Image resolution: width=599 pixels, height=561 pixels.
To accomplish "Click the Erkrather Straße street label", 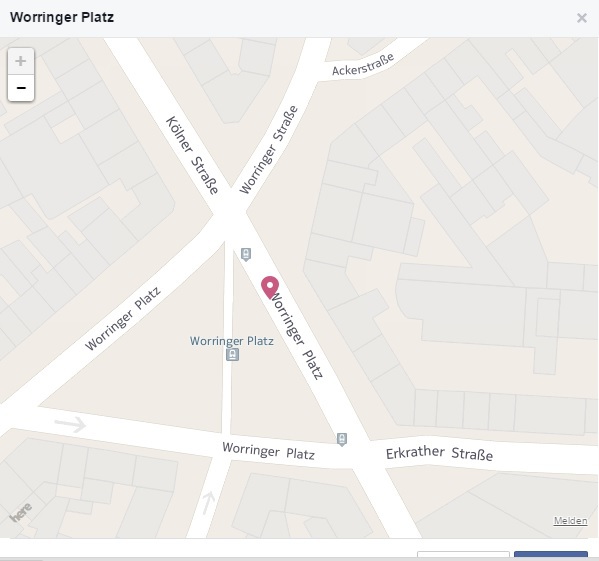I will 439,453.
